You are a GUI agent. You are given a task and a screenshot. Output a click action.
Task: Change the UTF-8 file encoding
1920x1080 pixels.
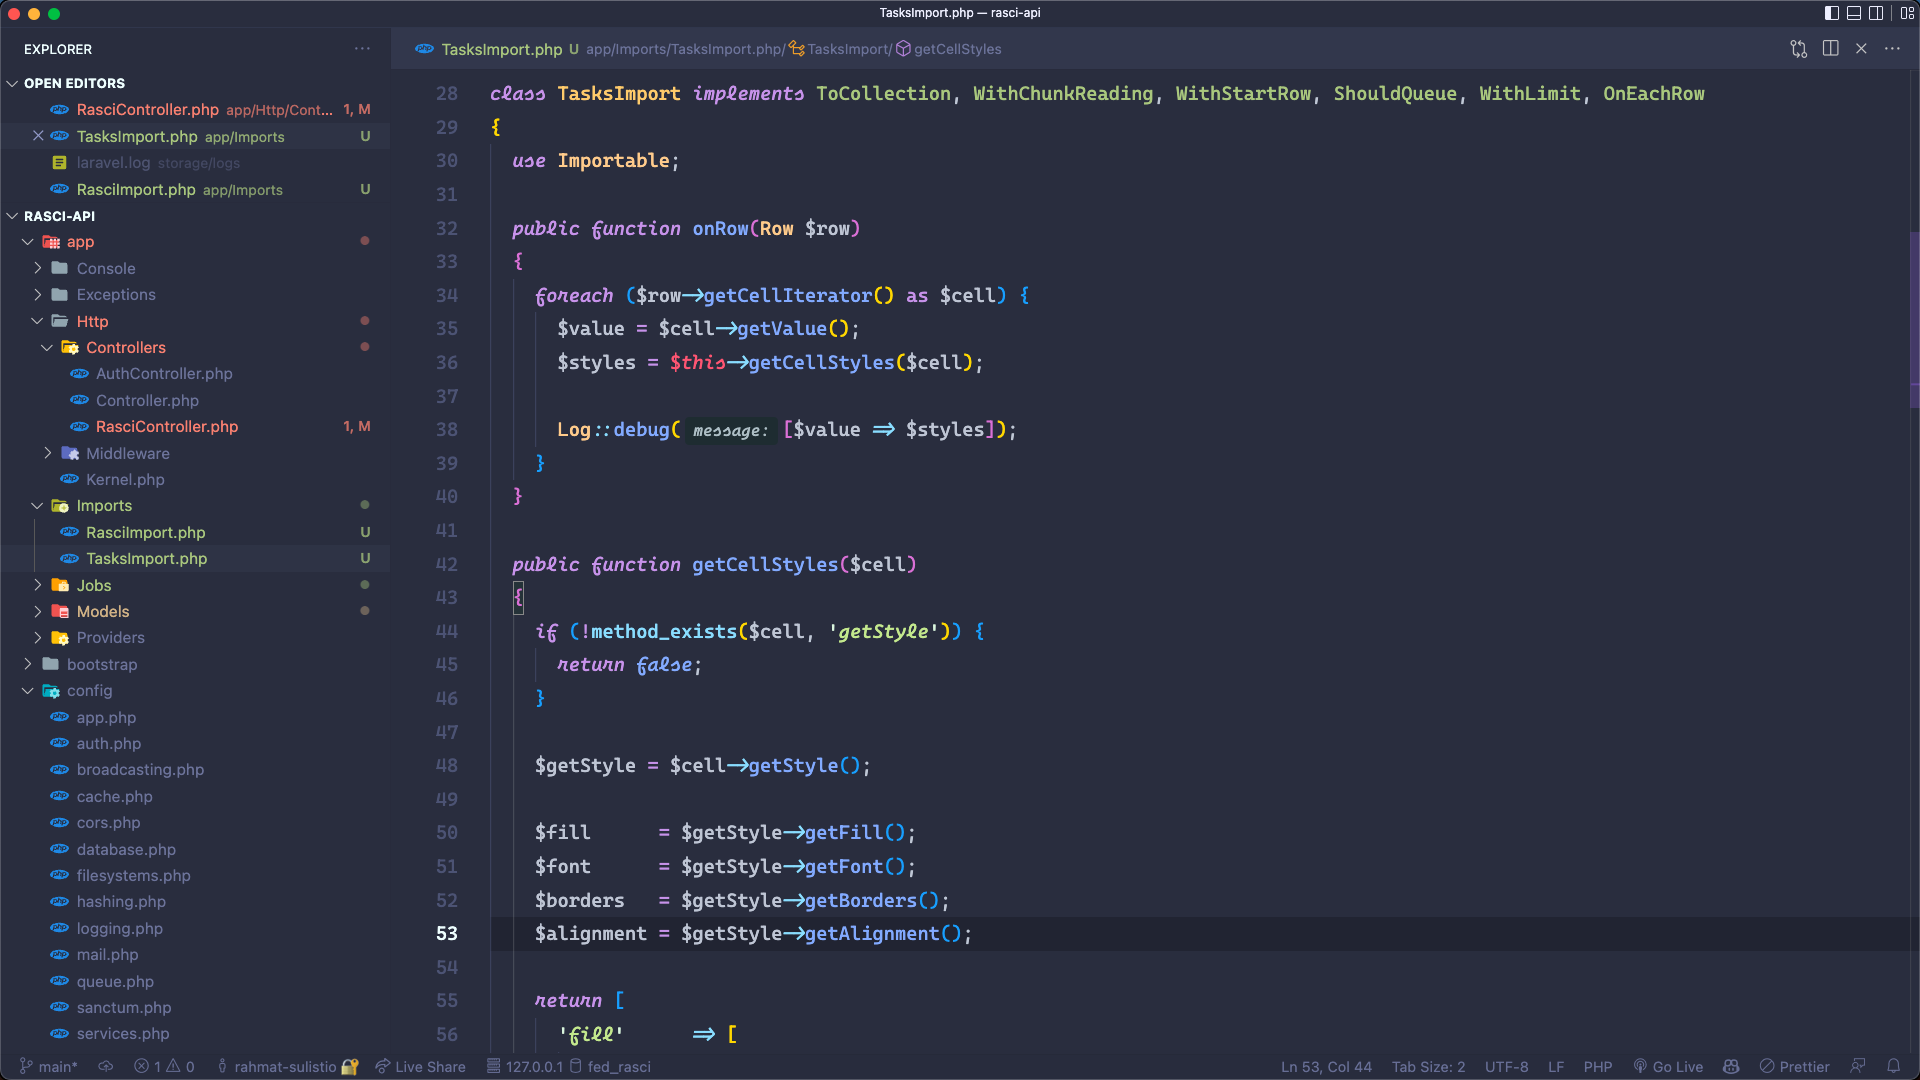pyautogui.click(x=1506, y=1067)
